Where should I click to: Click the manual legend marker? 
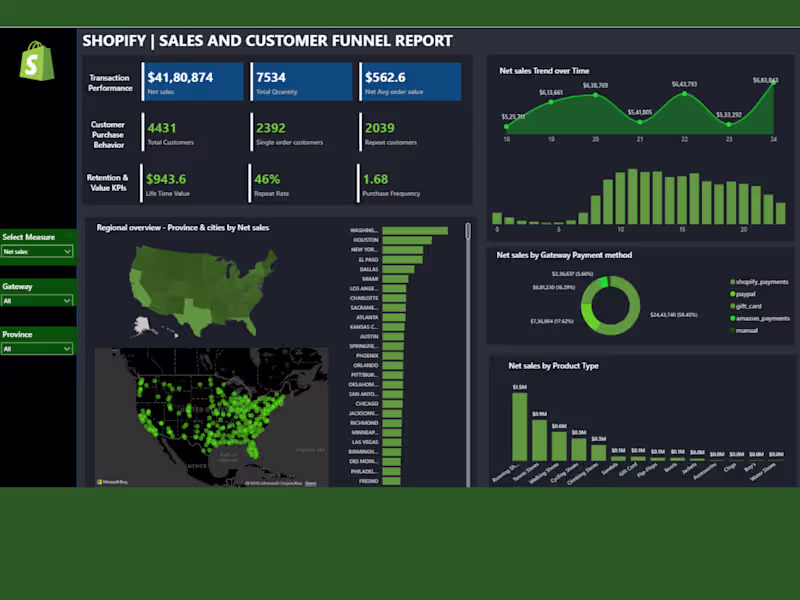(731, 328)
